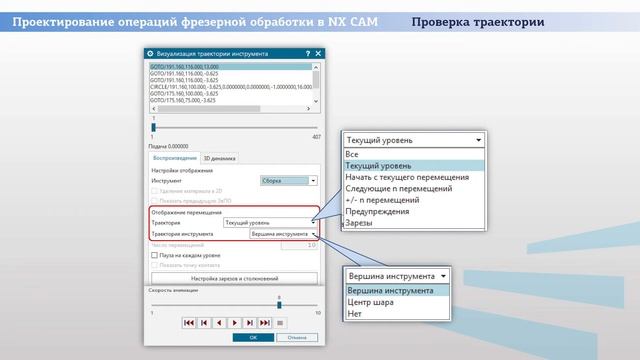The height and width of the screenshot is (360, 640).
Task: Click the 'Отмена' cancel button
Action: [297, 338]
